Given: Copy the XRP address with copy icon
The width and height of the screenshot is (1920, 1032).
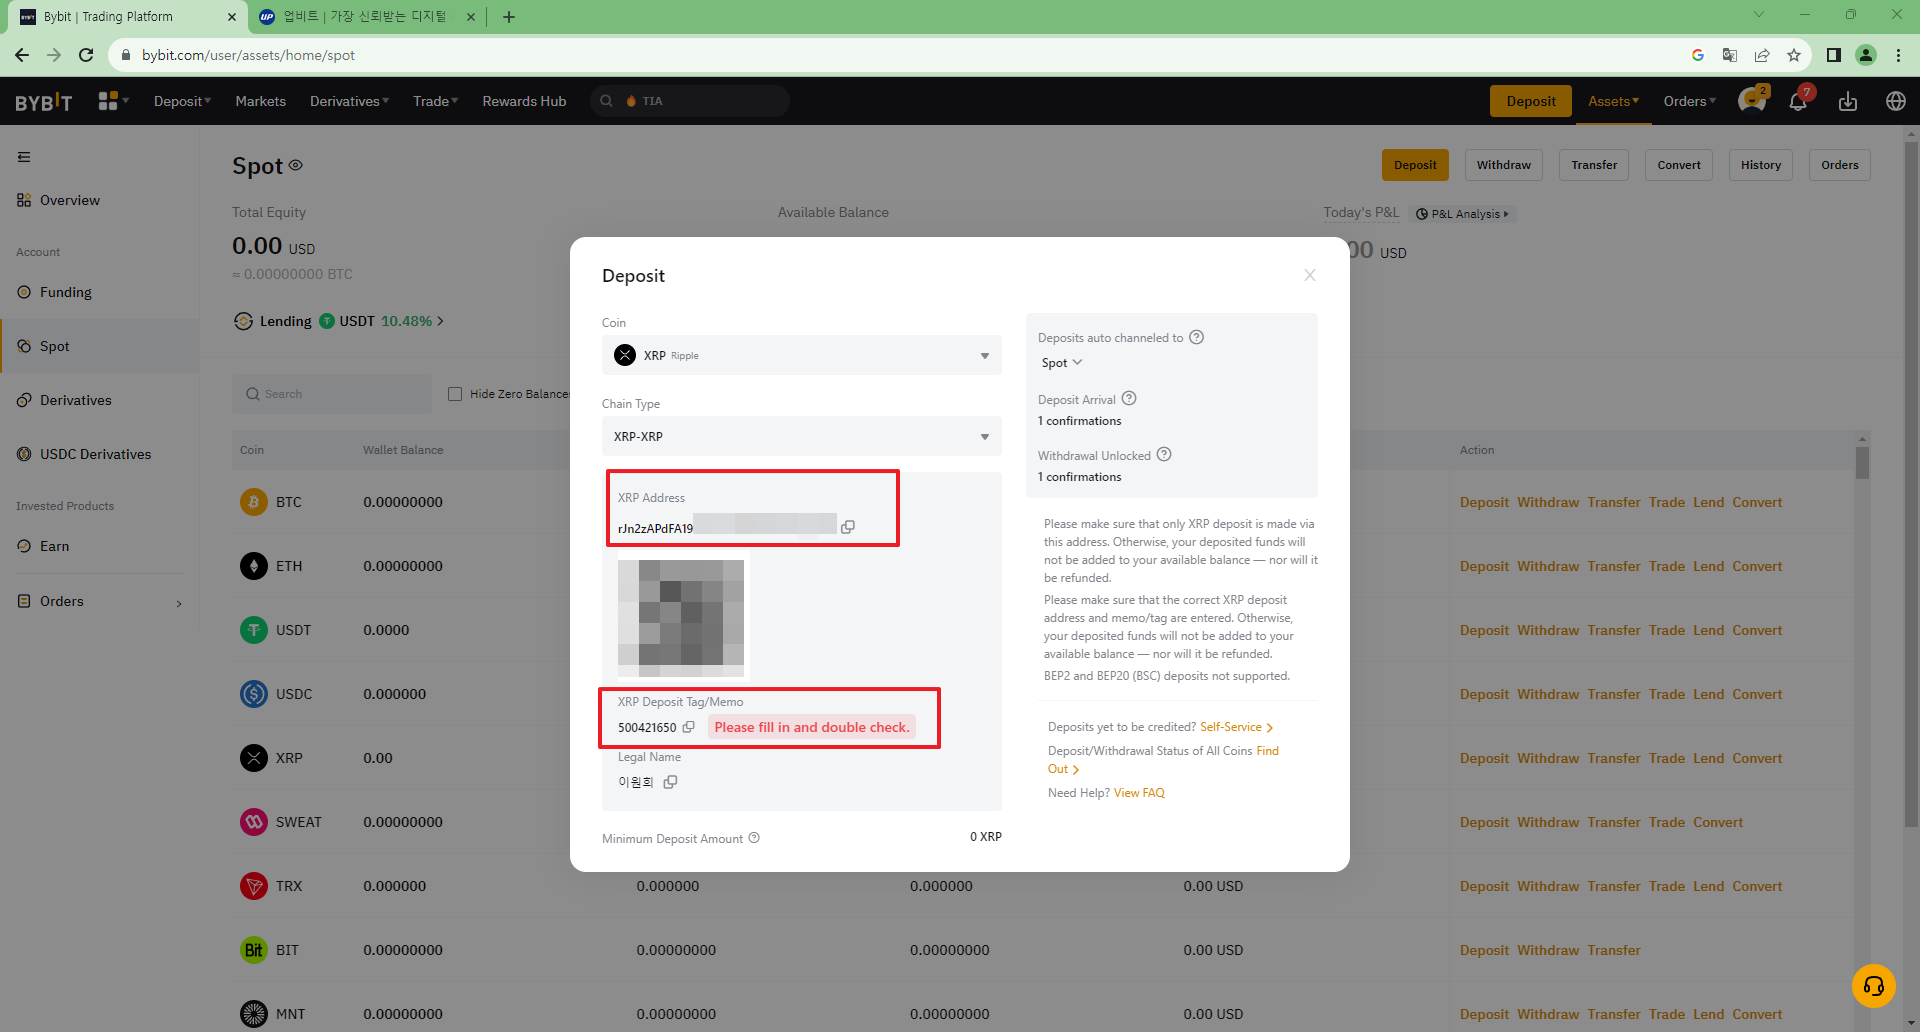Looking at the screenshot, I should 847,527.
